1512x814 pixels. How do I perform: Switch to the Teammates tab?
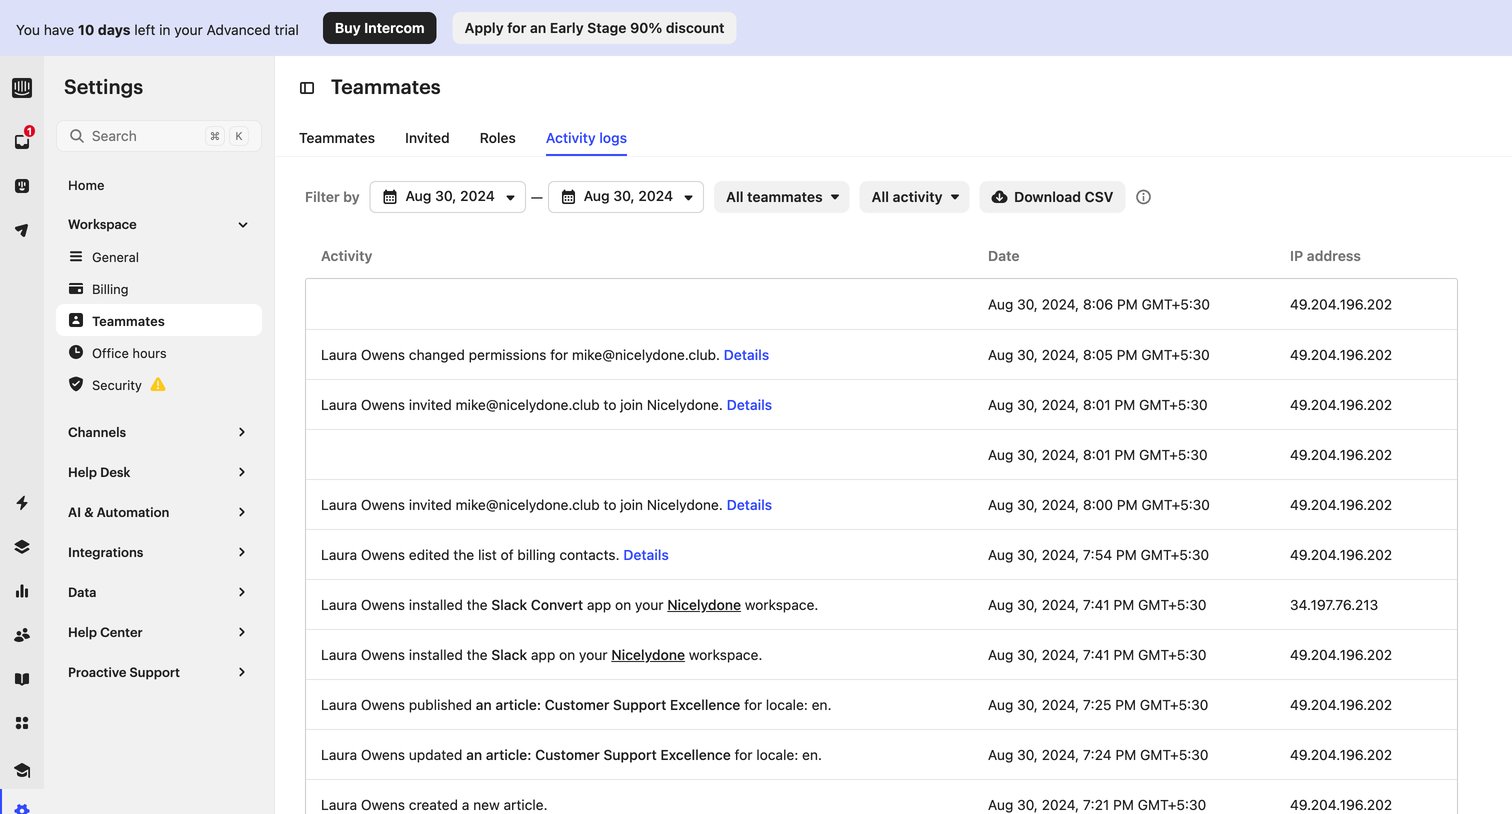(337, 138)
